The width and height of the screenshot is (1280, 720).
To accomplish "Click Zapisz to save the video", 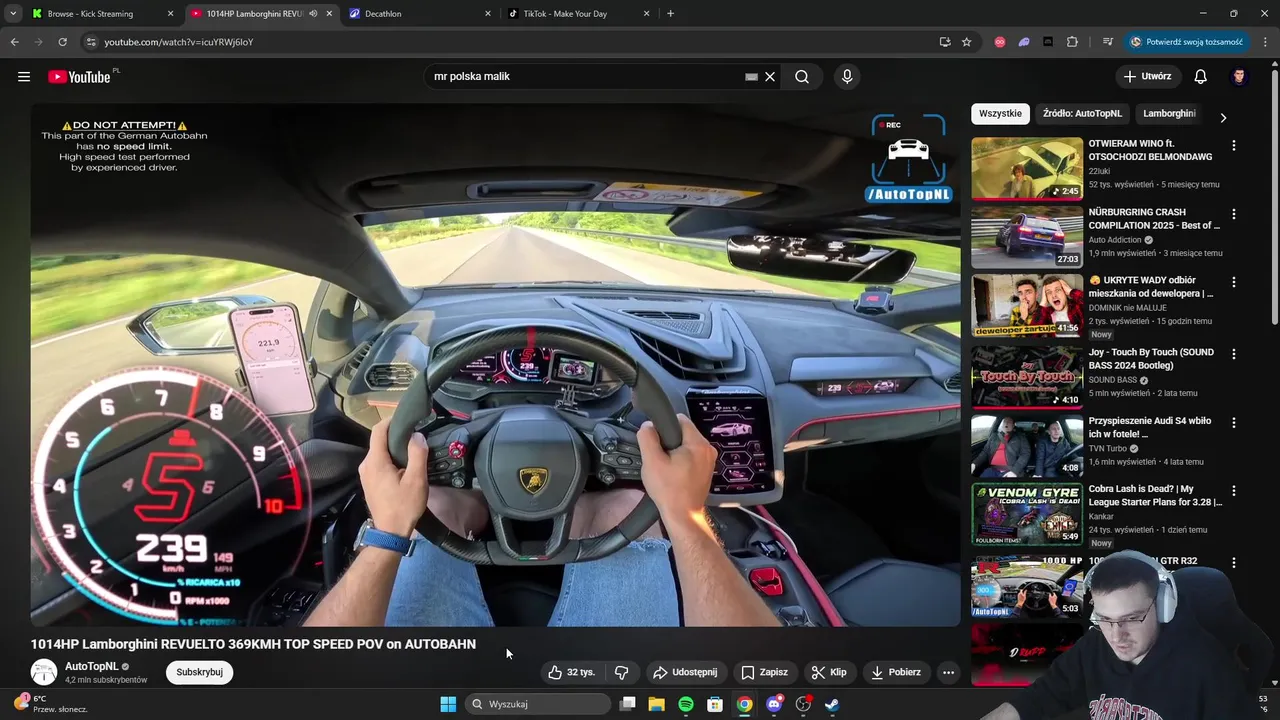I will tap(764, 672).
